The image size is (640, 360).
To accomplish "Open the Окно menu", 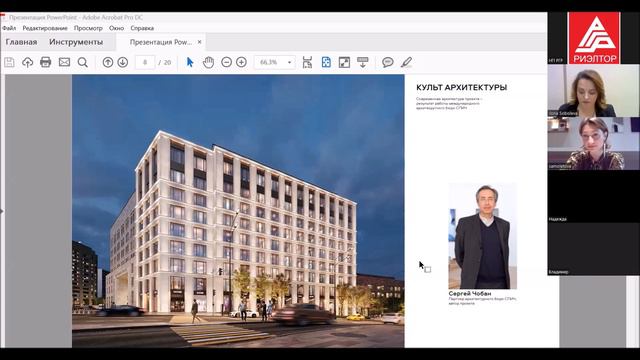I will (116, 28).
